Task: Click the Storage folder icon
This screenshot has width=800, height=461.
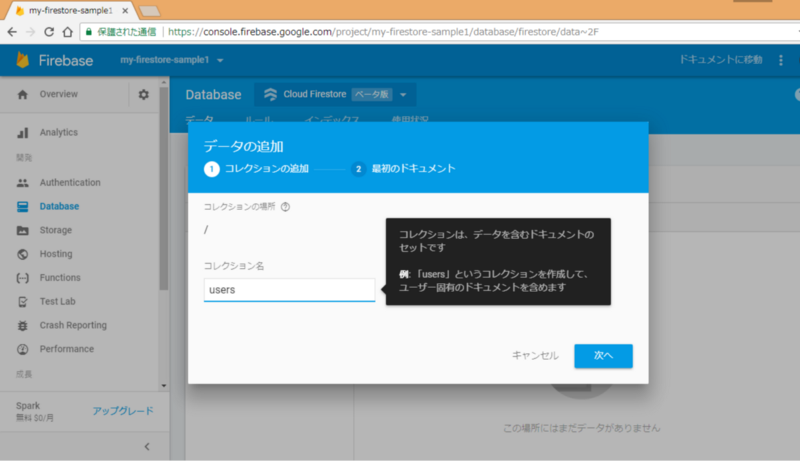Action: pyautogui.click(x=22, y=230)
